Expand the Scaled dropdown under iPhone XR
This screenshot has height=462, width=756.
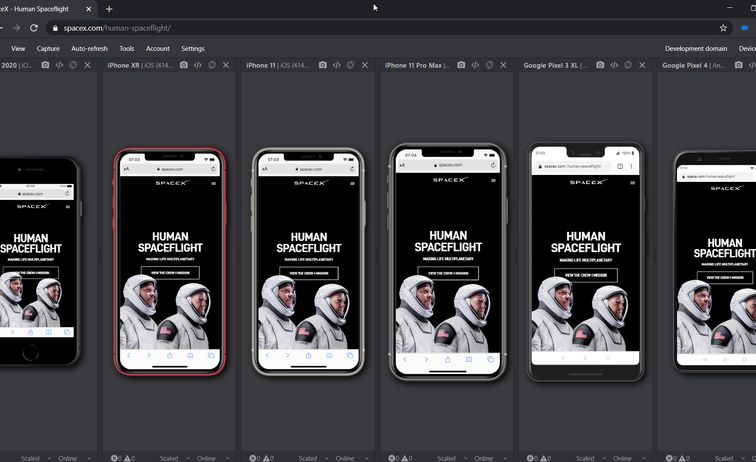pos(171,458)
